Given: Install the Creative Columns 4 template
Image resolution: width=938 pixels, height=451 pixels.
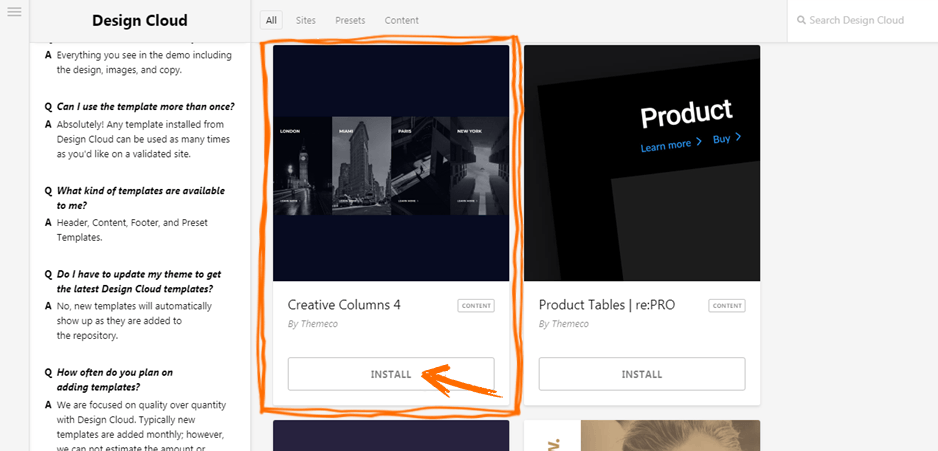Looking at the screenshot, I should pos(391,374).
